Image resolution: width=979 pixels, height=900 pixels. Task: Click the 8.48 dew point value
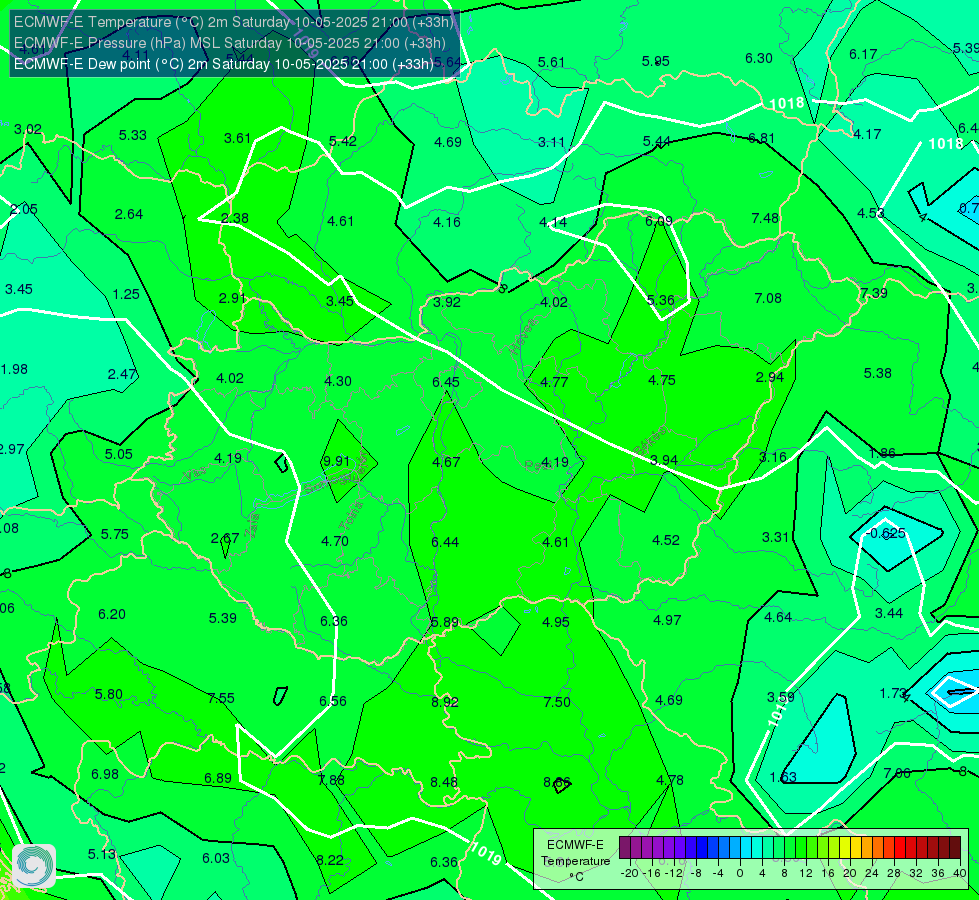(x=443, y=782)
